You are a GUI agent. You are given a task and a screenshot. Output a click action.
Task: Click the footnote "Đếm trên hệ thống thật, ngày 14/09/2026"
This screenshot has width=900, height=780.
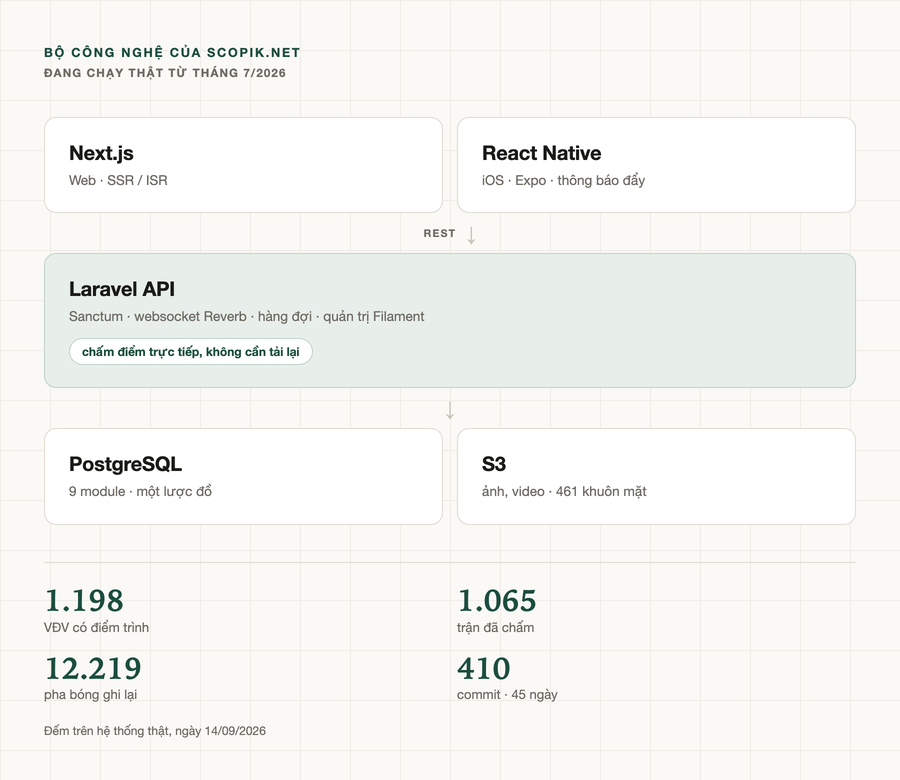155,731
